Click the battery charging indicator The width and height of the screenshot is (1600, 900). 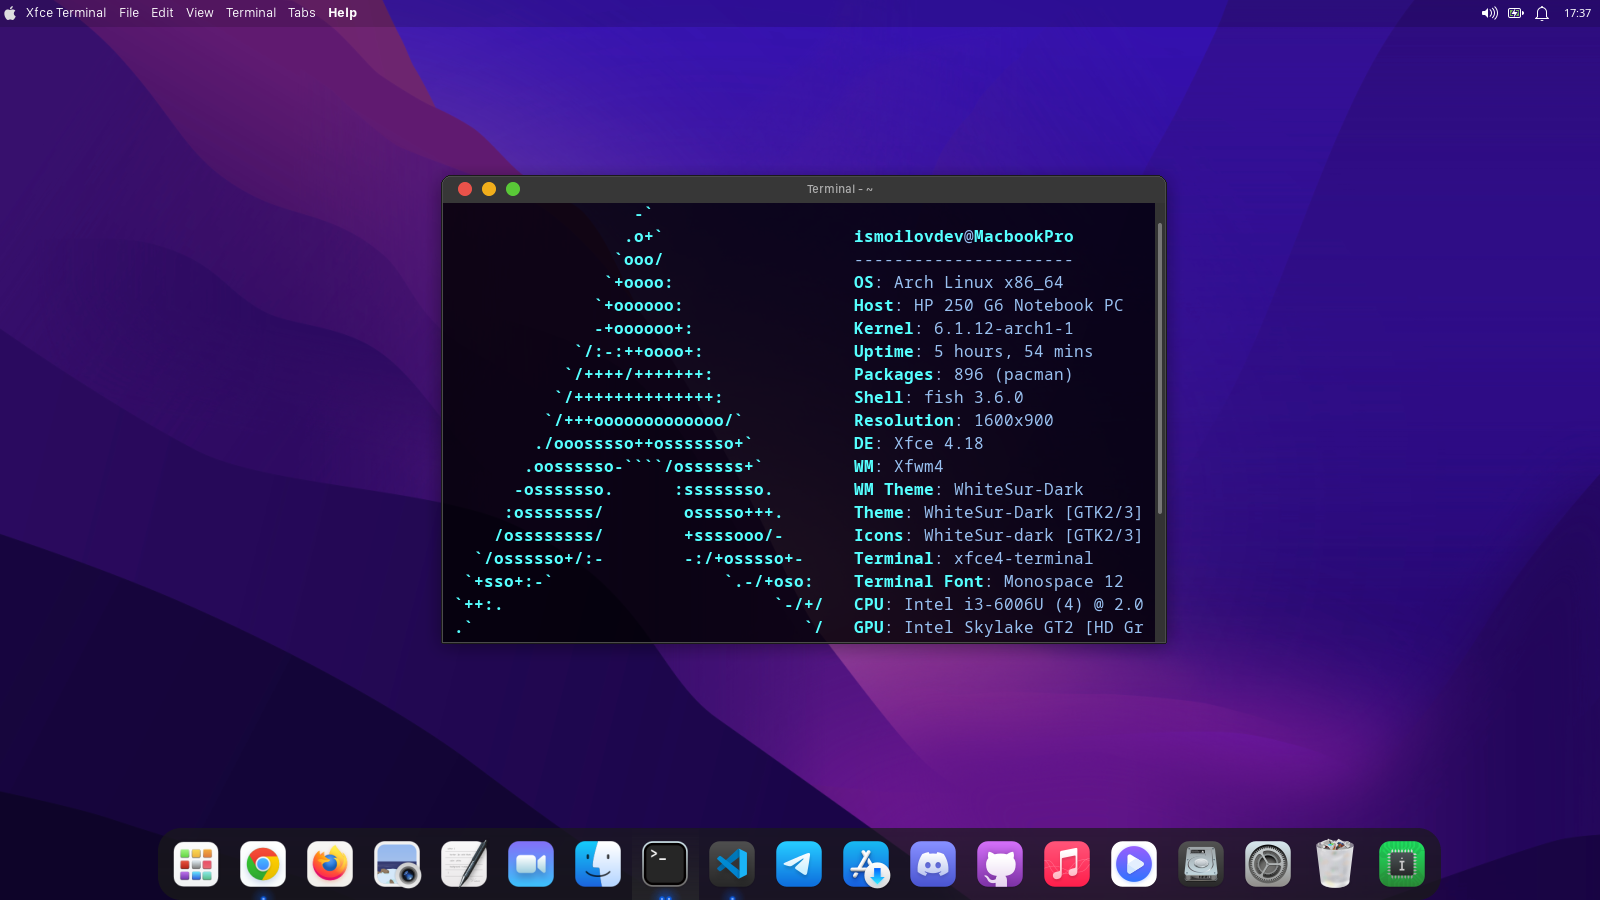pos(1516,13)
